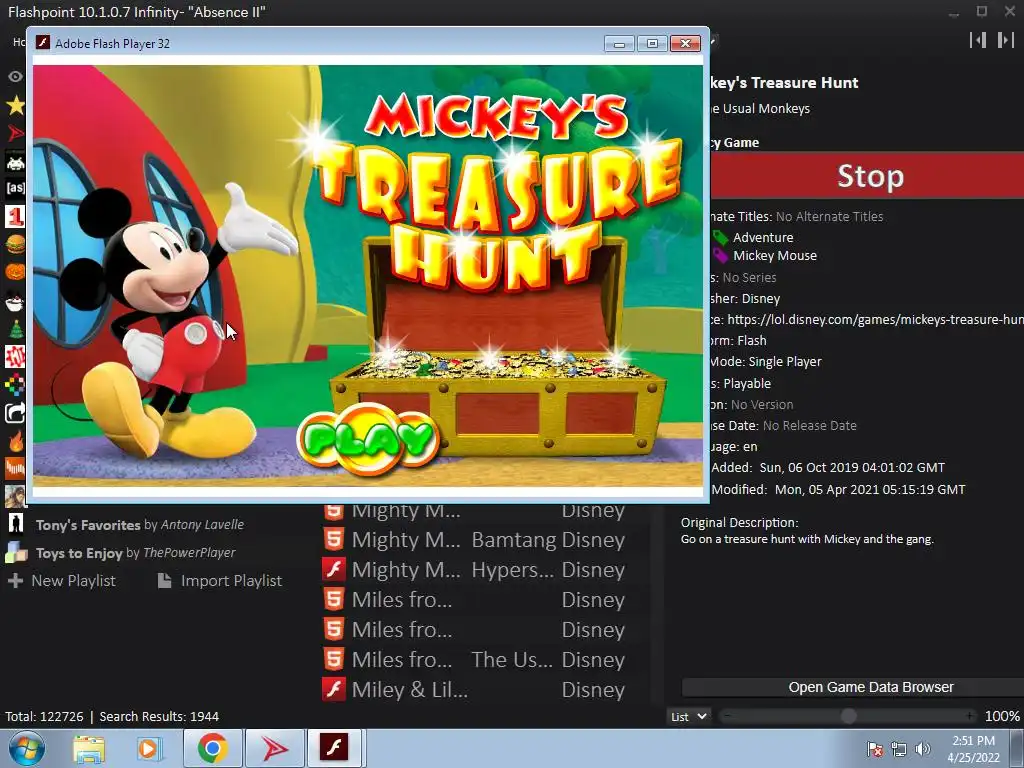The height and width of the screenshot is (768, 1024).
Task: Switch to Flashpoint launcher in taskbar
Action: 275,748
